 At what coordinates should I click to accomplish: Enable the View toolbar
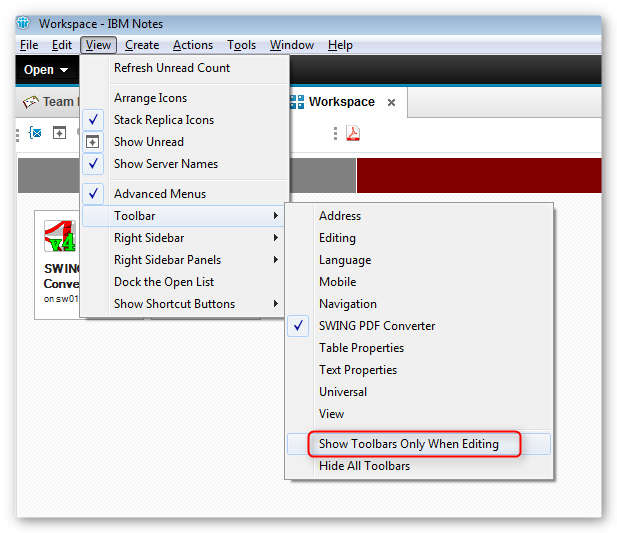pos(419,414)
